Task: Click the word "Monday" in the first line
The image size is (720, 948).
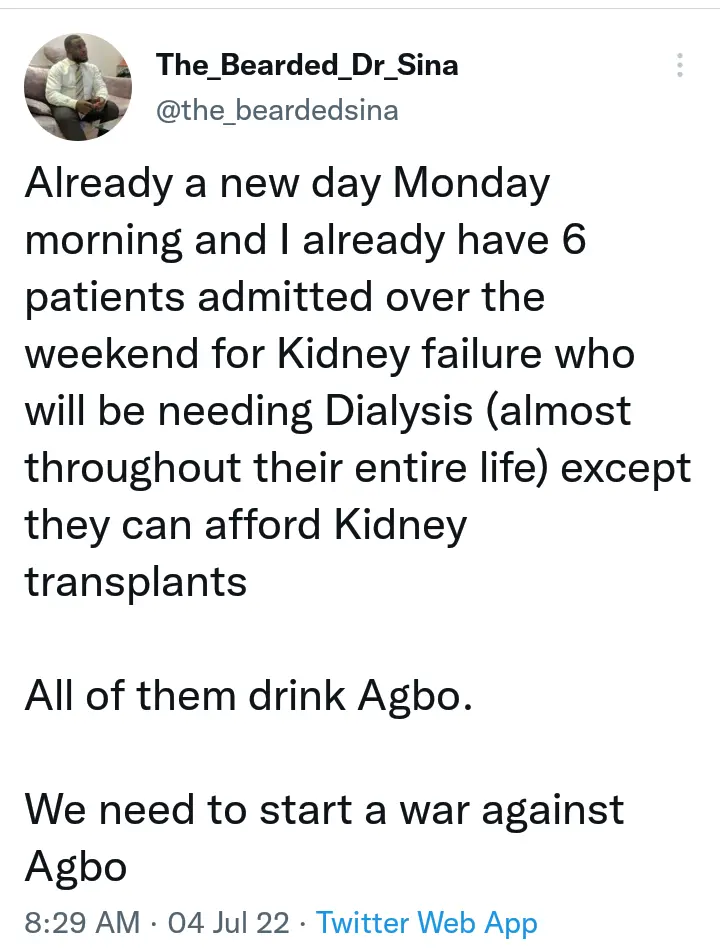Action: (472, 183)
